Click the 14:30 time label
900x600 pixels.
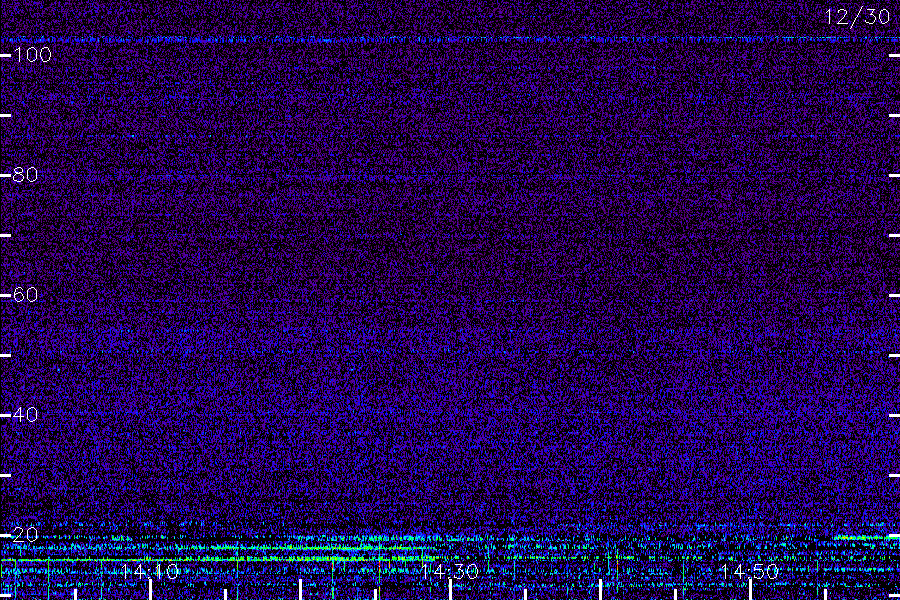(x=449, y=571)
